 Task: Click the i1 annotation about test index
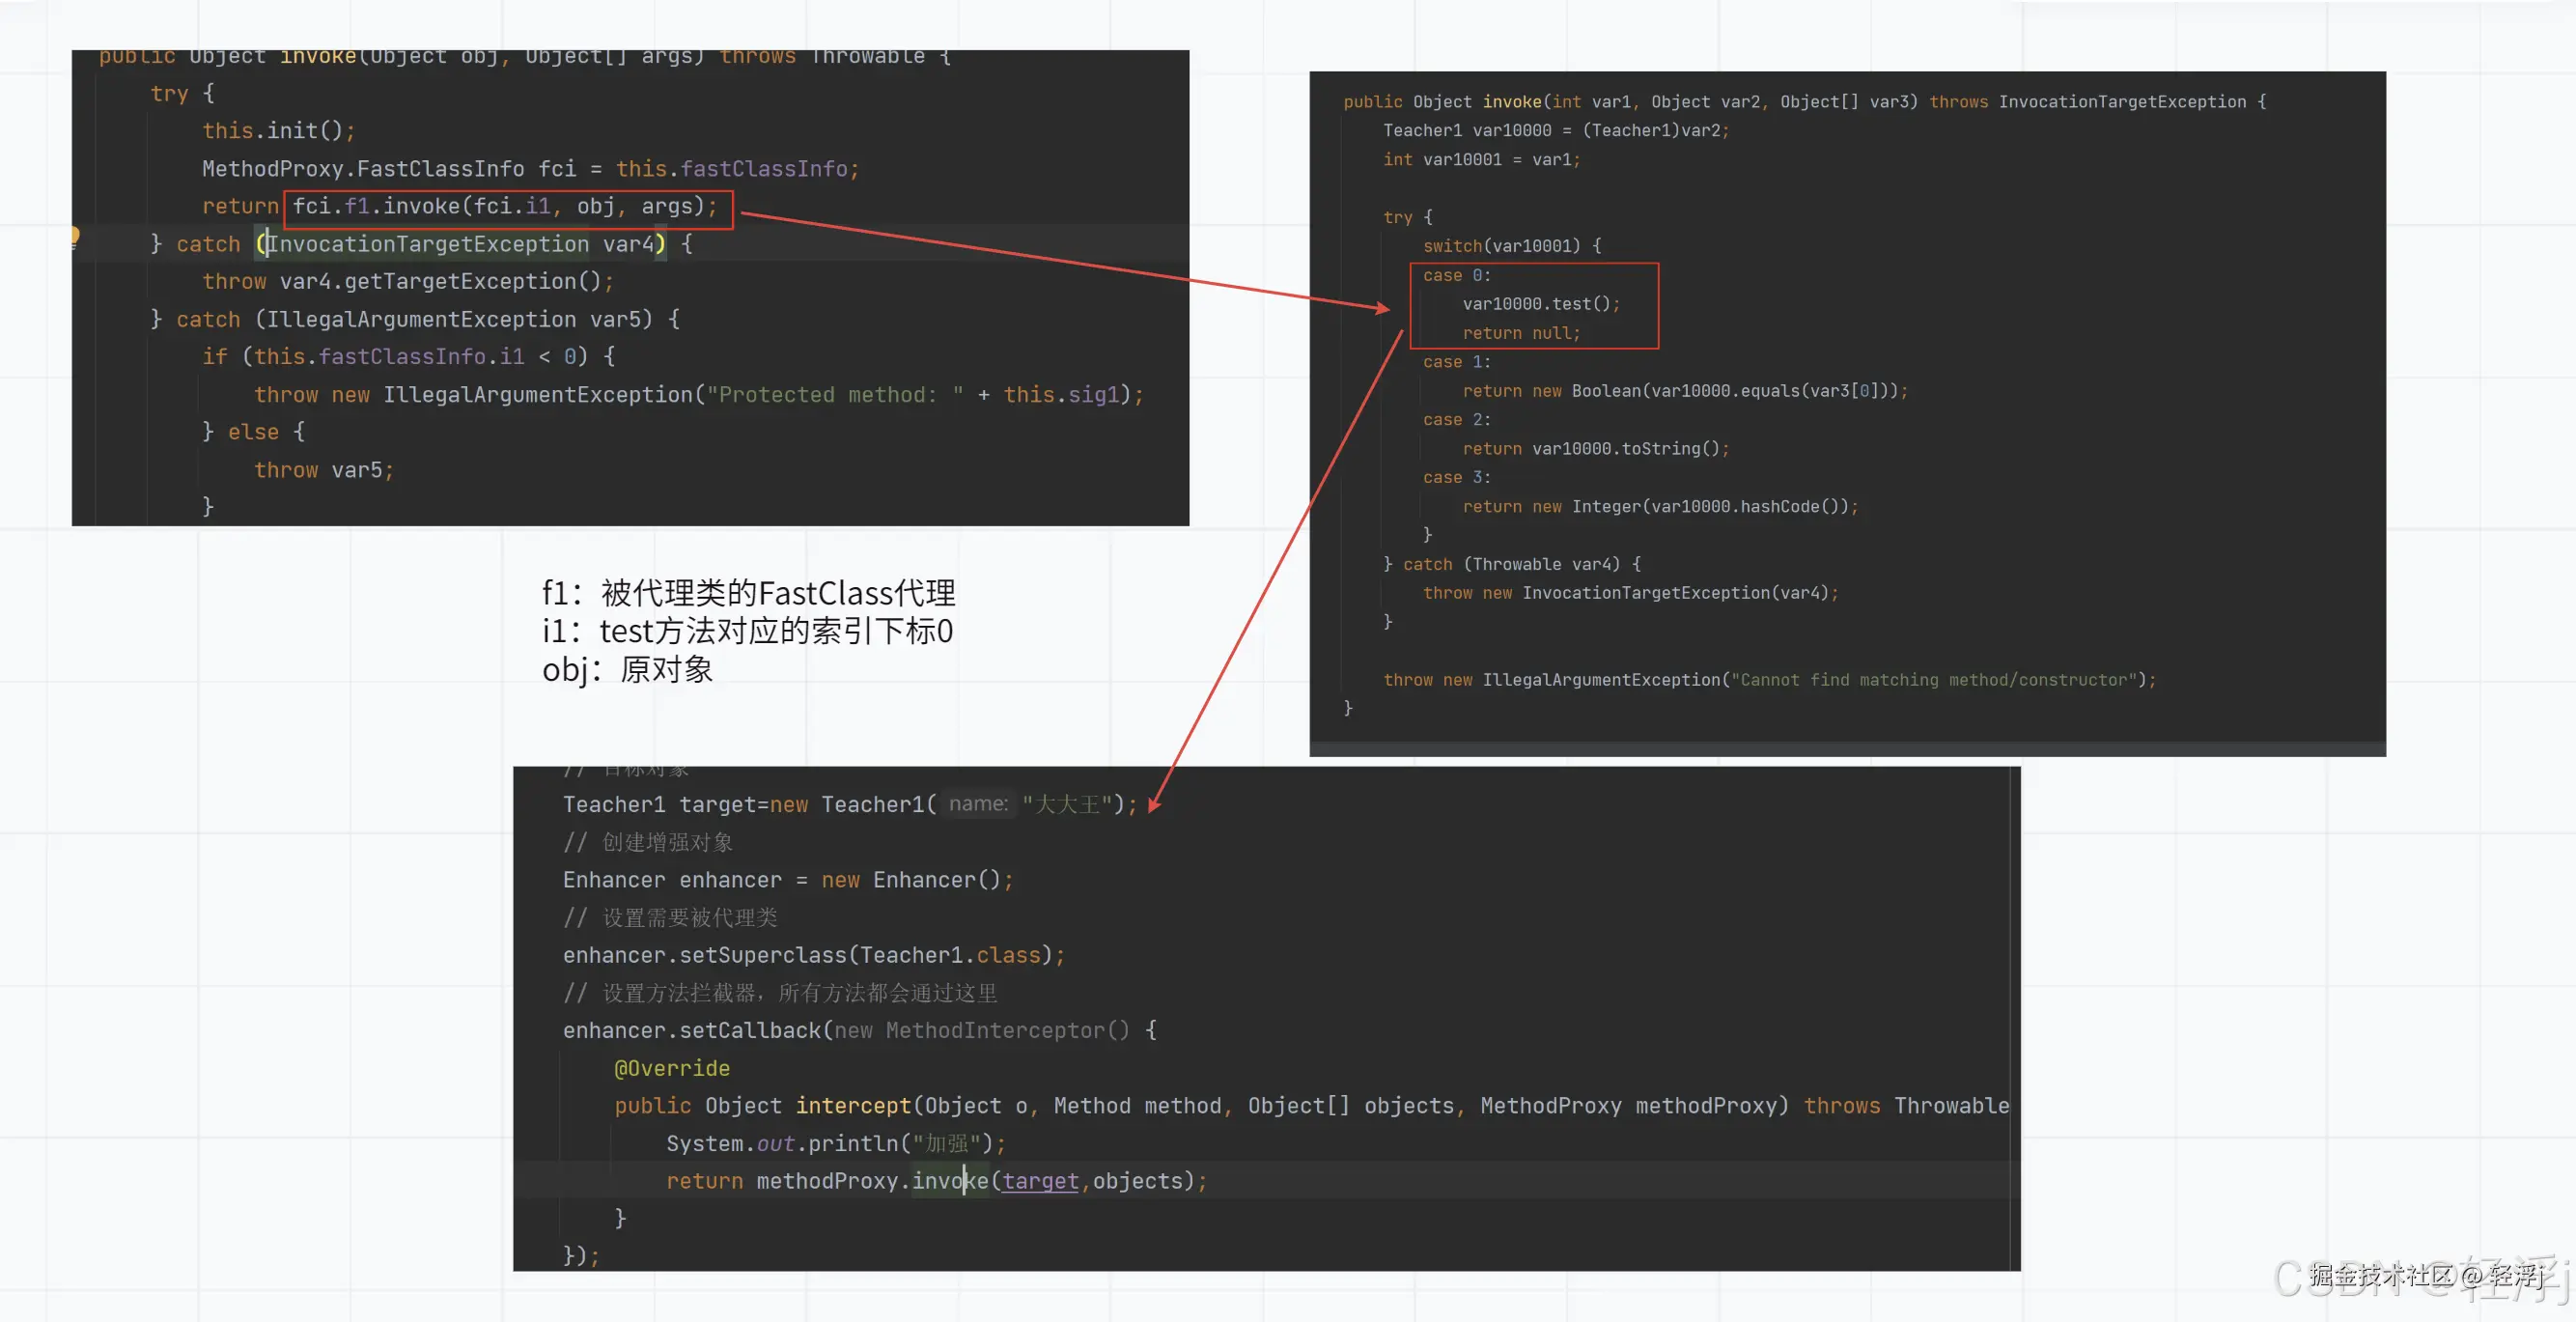point(747,631)
